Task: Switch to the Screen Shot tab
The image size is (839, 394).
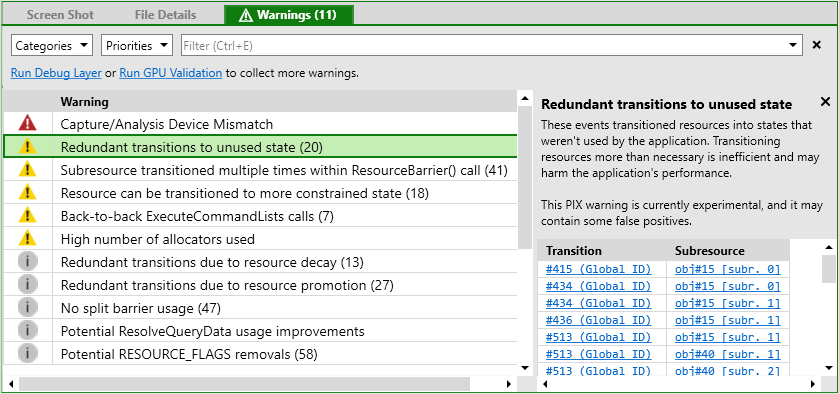Action: point(59,14)
